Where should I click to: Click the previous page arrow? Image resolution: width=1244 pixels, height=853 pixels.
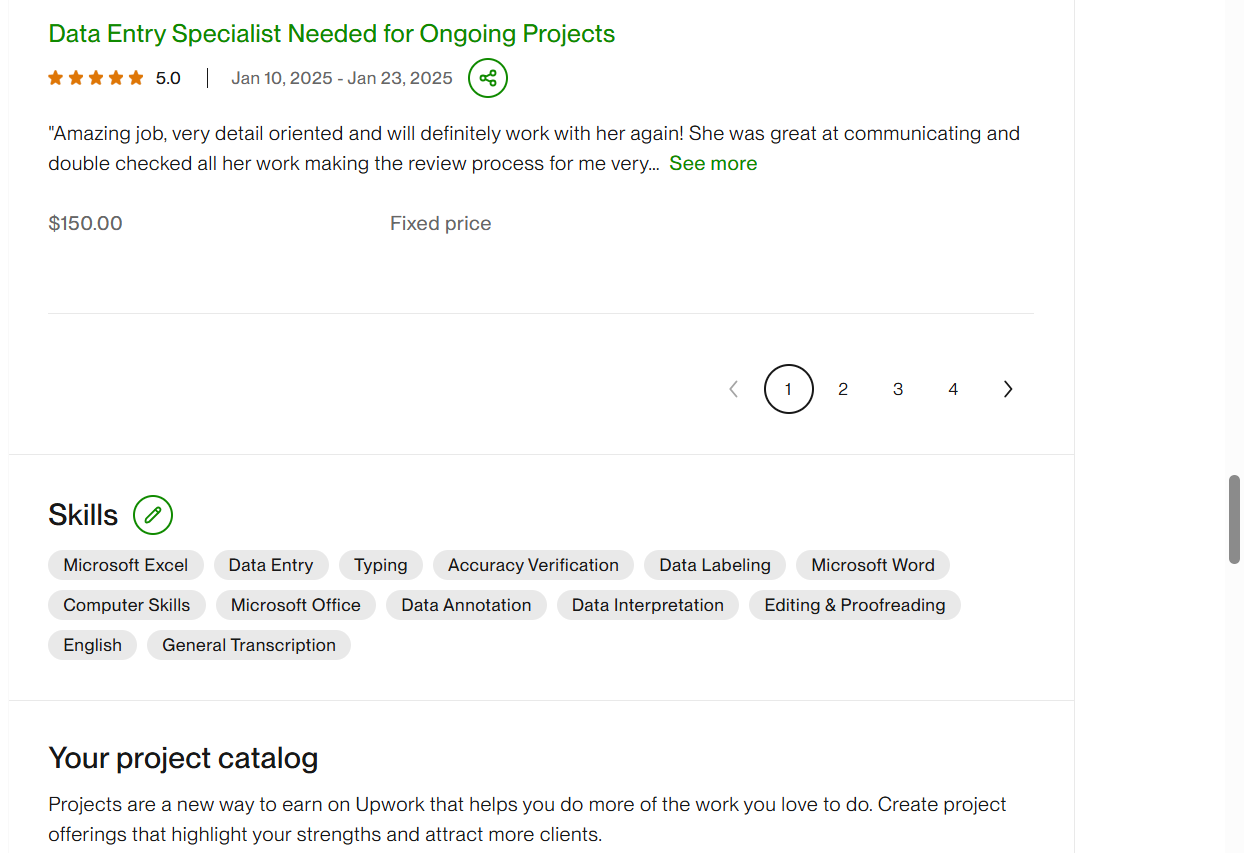pos(733,389)
